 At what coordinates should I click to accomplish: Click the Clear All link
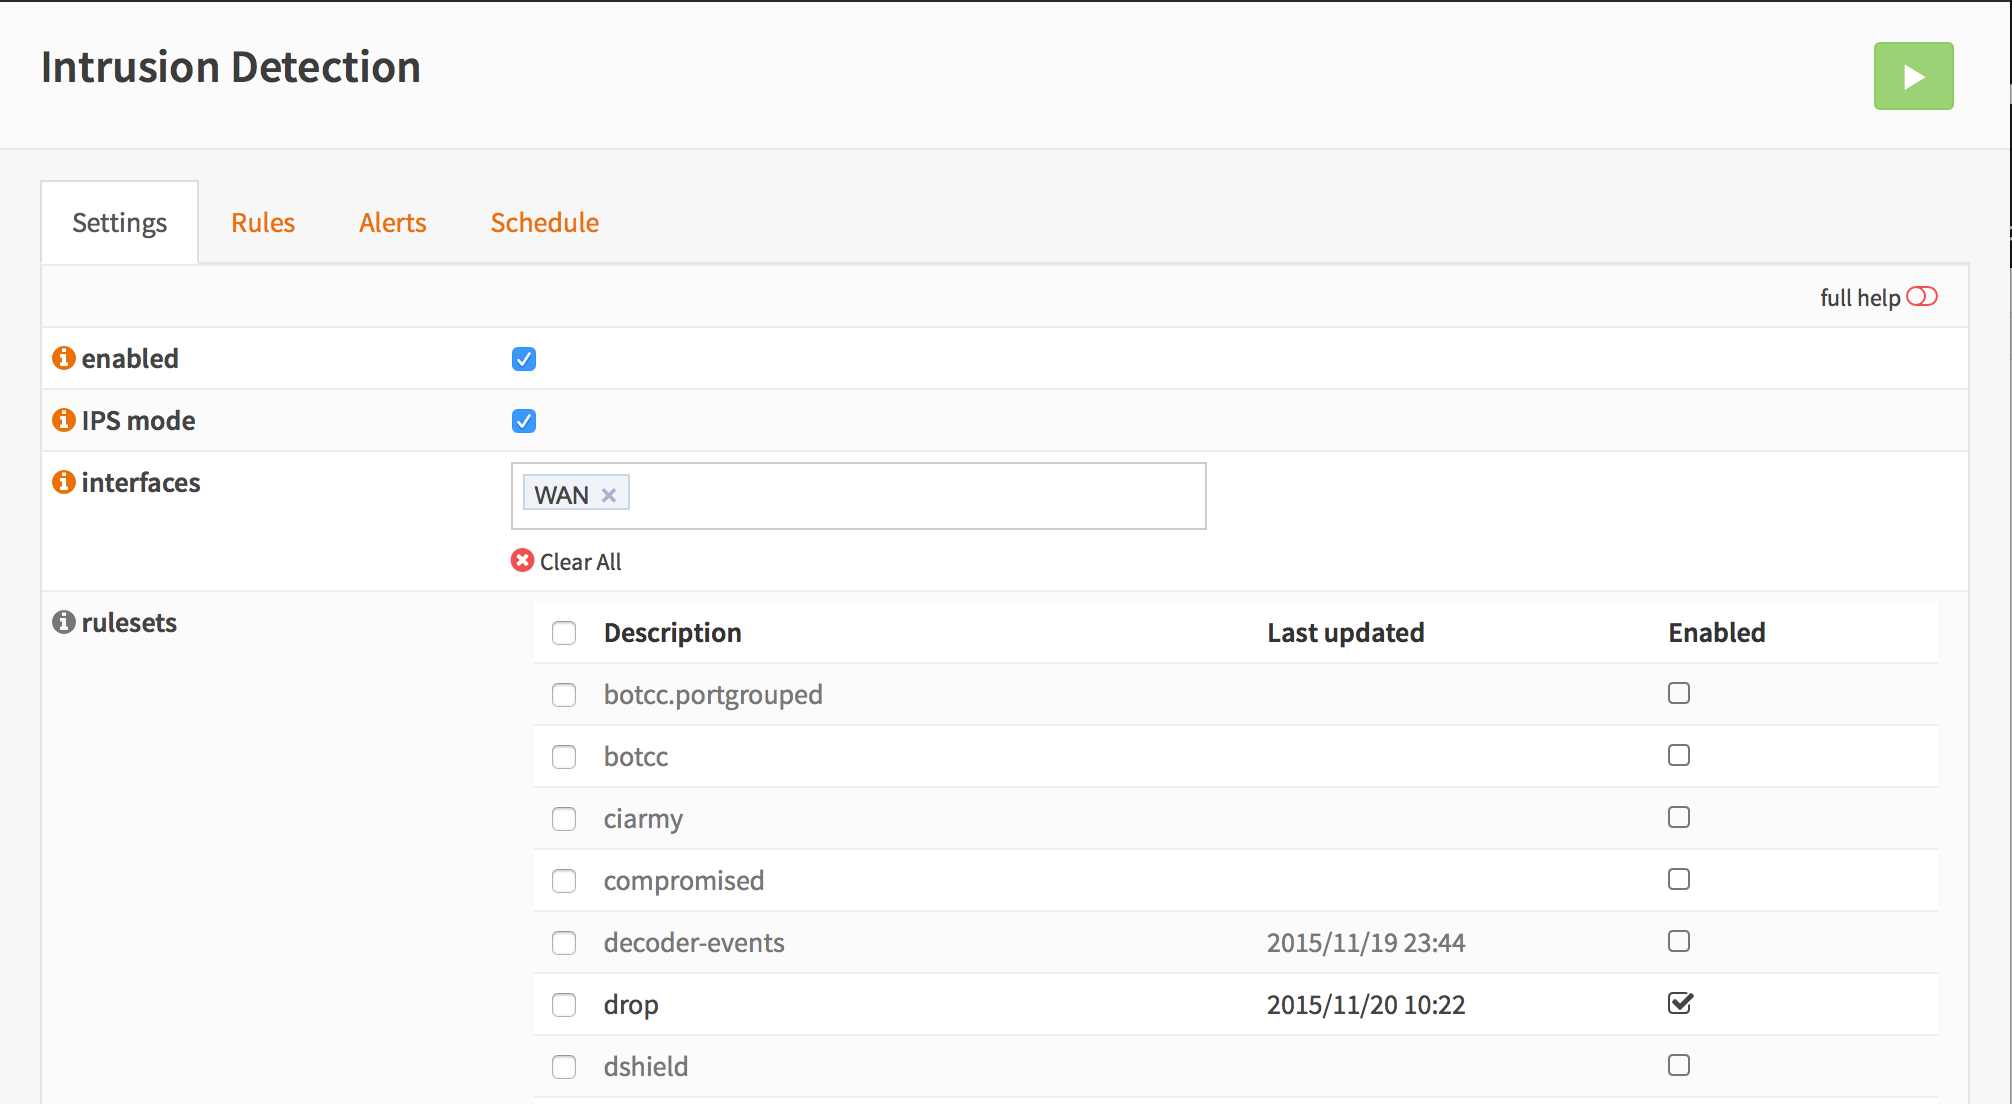tap(580, 562)
